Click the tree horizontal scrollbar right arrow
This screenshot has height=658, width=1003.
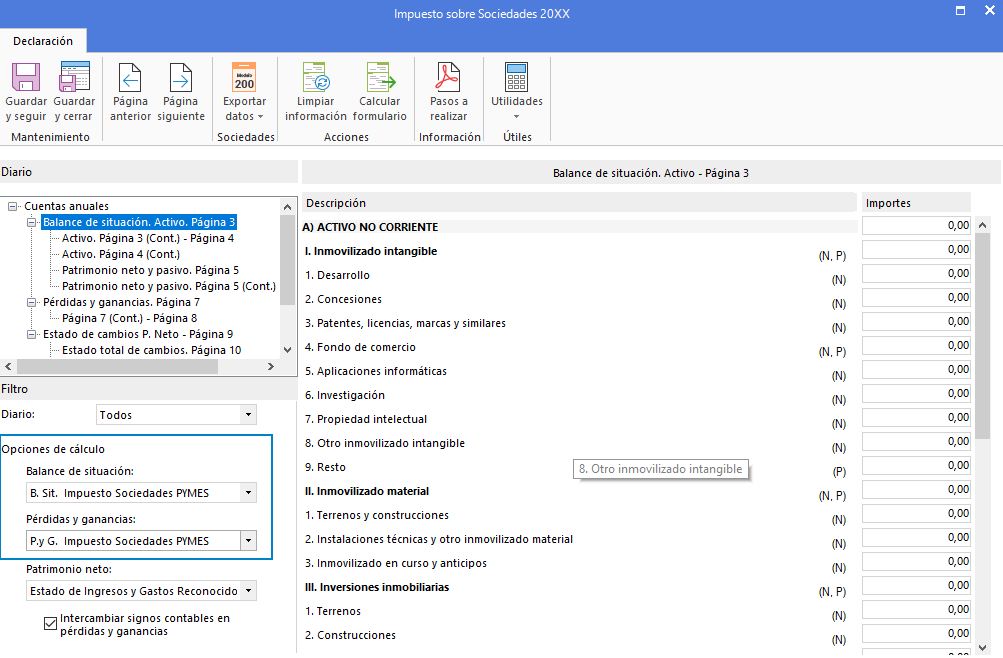271,366
